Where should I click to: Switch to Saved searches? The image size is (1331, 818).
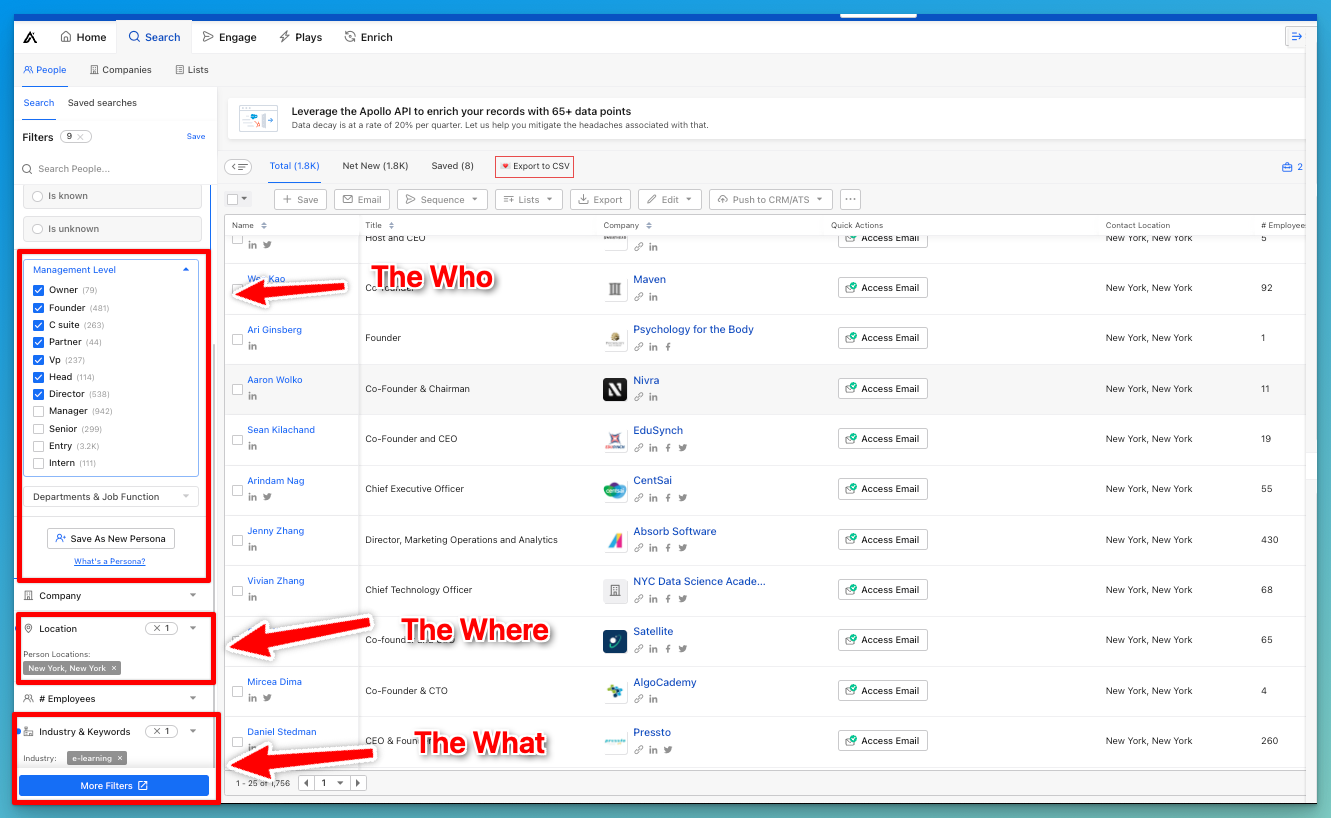[x=102, y=103]
